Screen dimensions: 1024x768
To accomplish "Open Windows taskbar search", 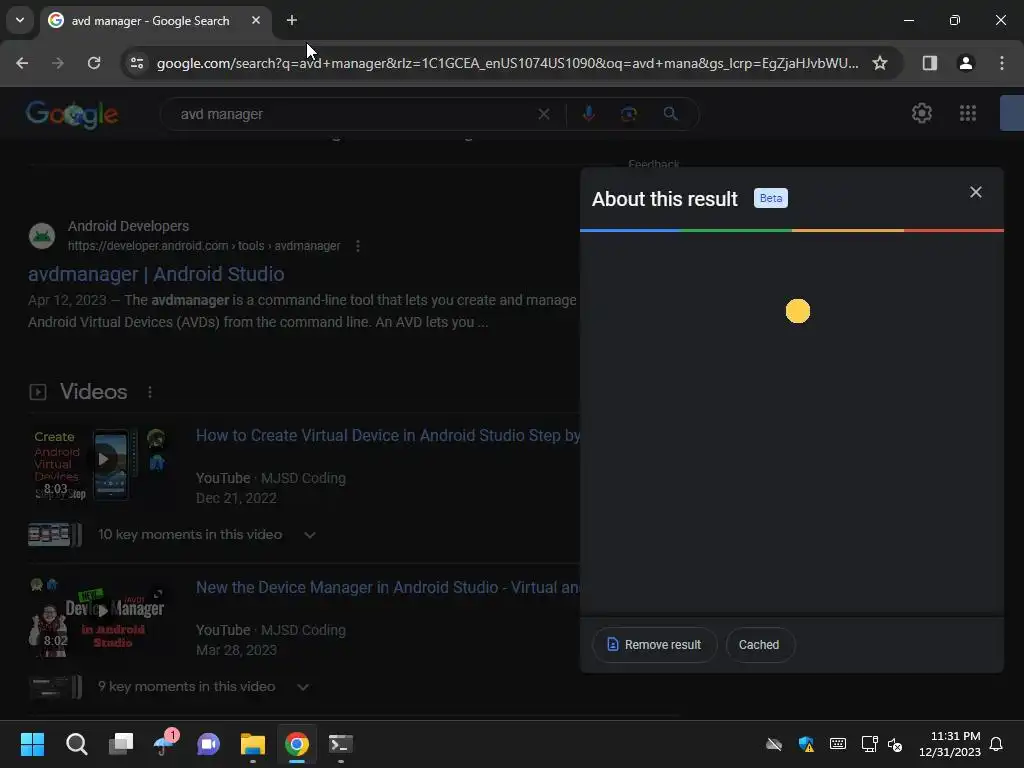I will [x=76, y=744].
